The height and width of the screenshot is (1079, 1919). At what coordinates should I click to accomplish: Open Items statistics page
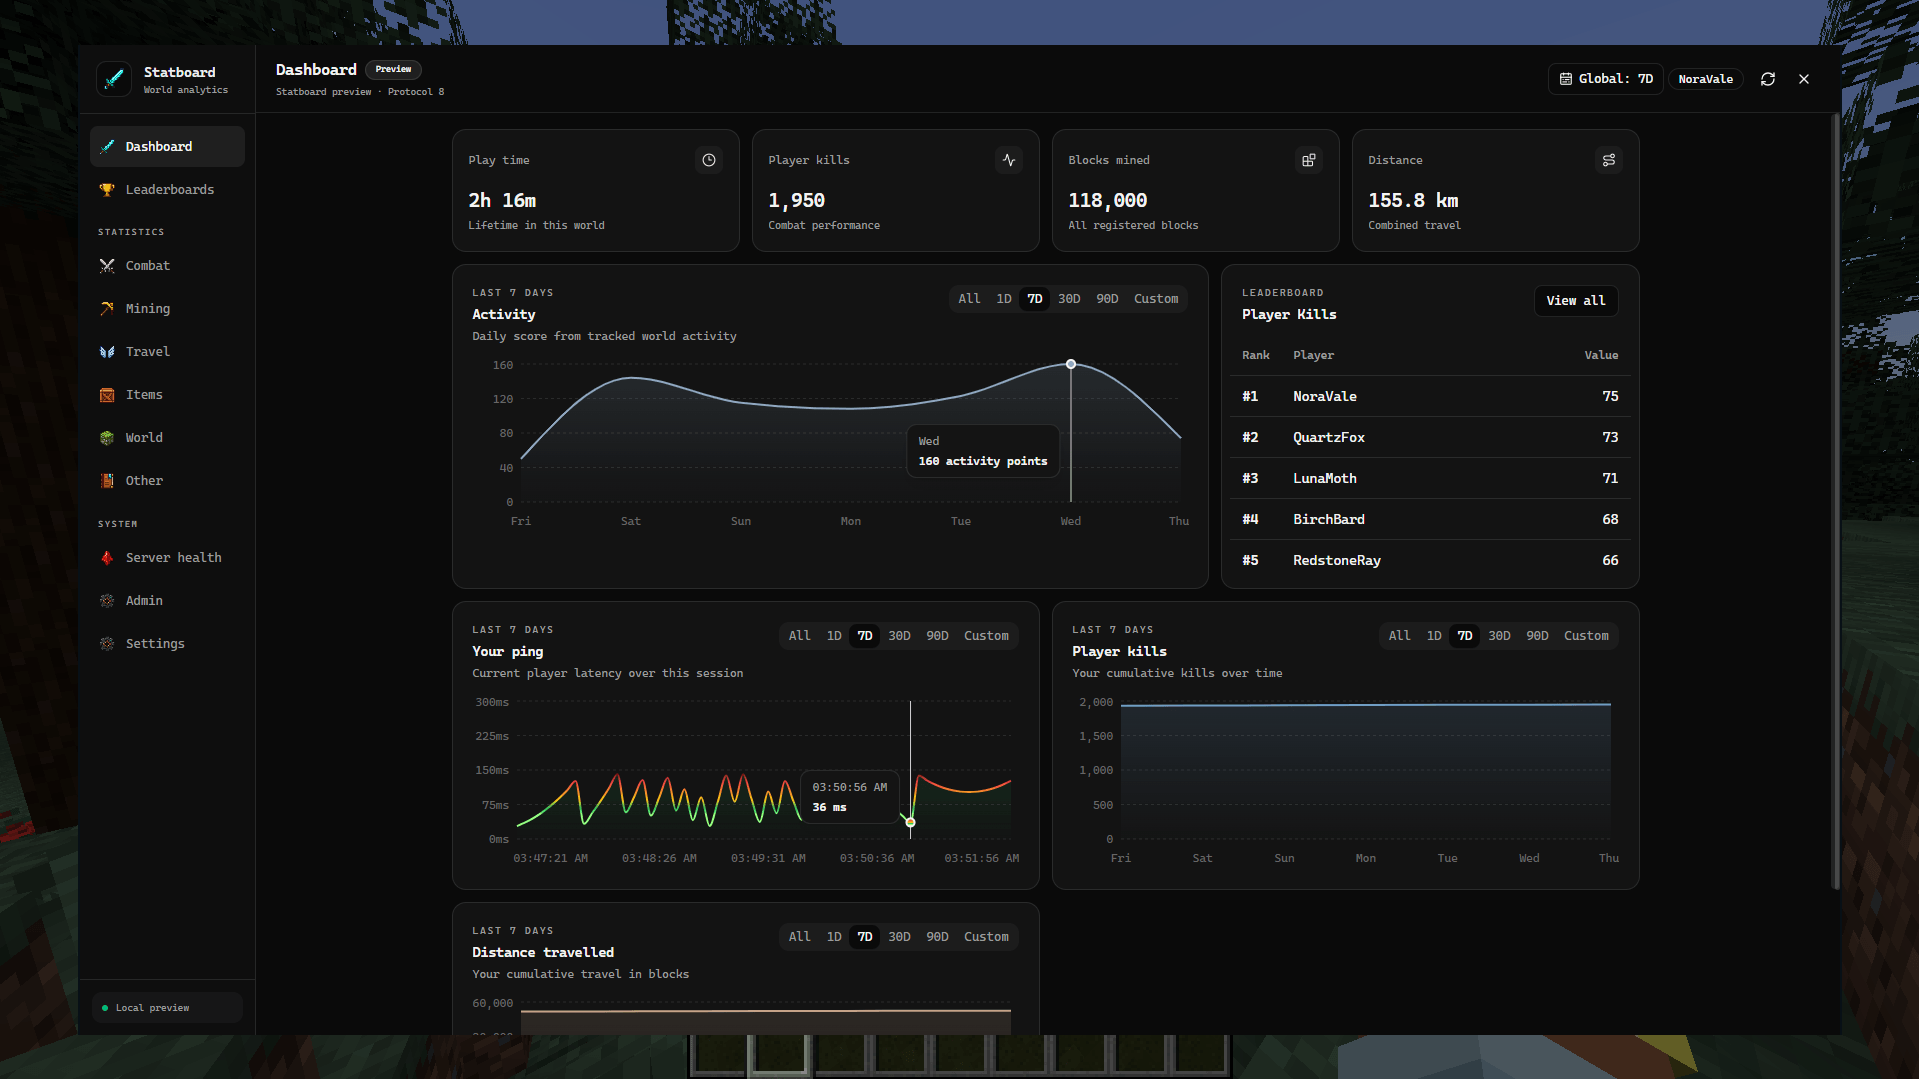pyautogui.click(x=167, y=394)
